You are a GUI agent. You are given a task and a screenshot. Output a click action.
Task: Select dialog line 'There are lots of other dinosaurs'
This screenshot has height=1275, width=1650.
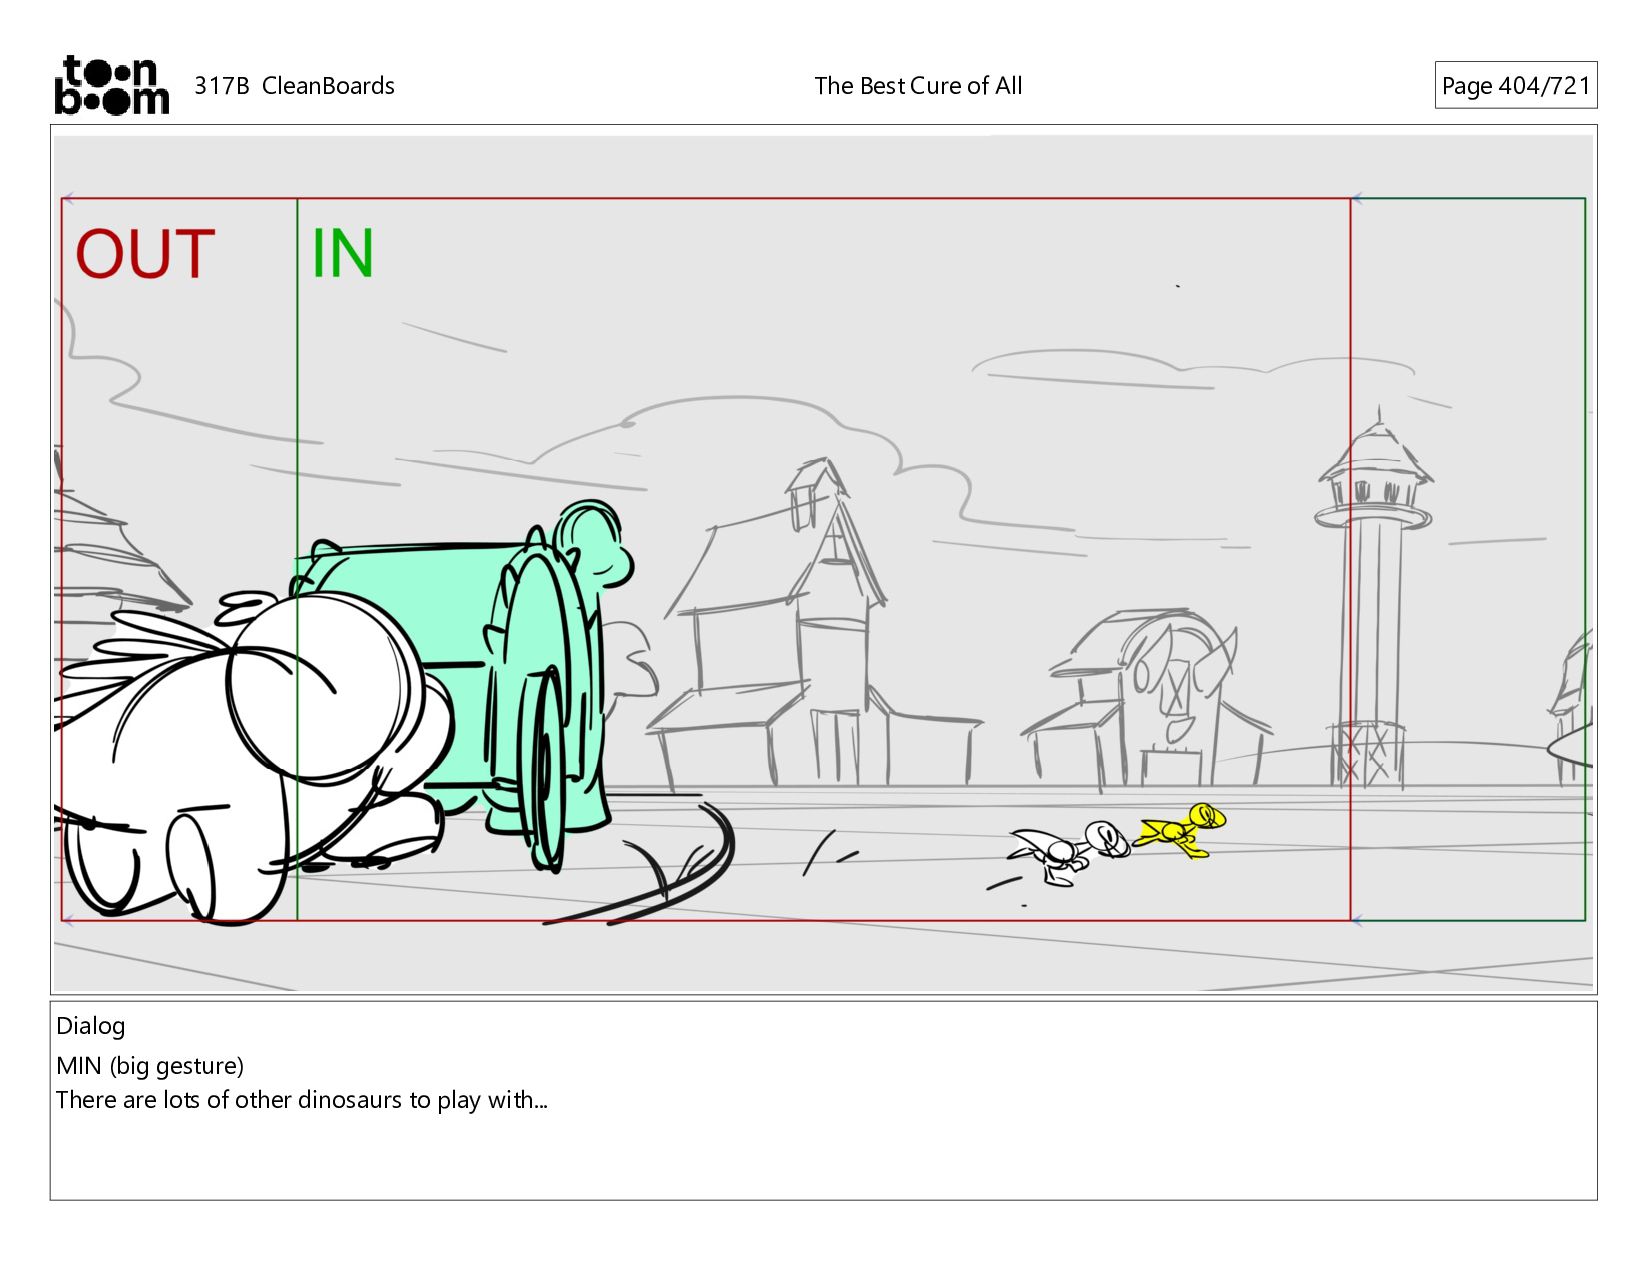(x=302, y=1100)
